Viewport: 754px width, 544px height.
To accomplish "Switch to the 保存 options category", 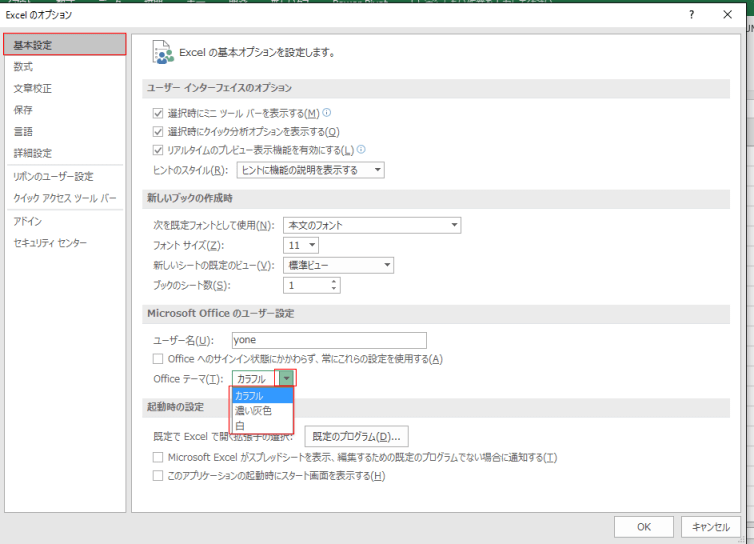I will (65, 110).
